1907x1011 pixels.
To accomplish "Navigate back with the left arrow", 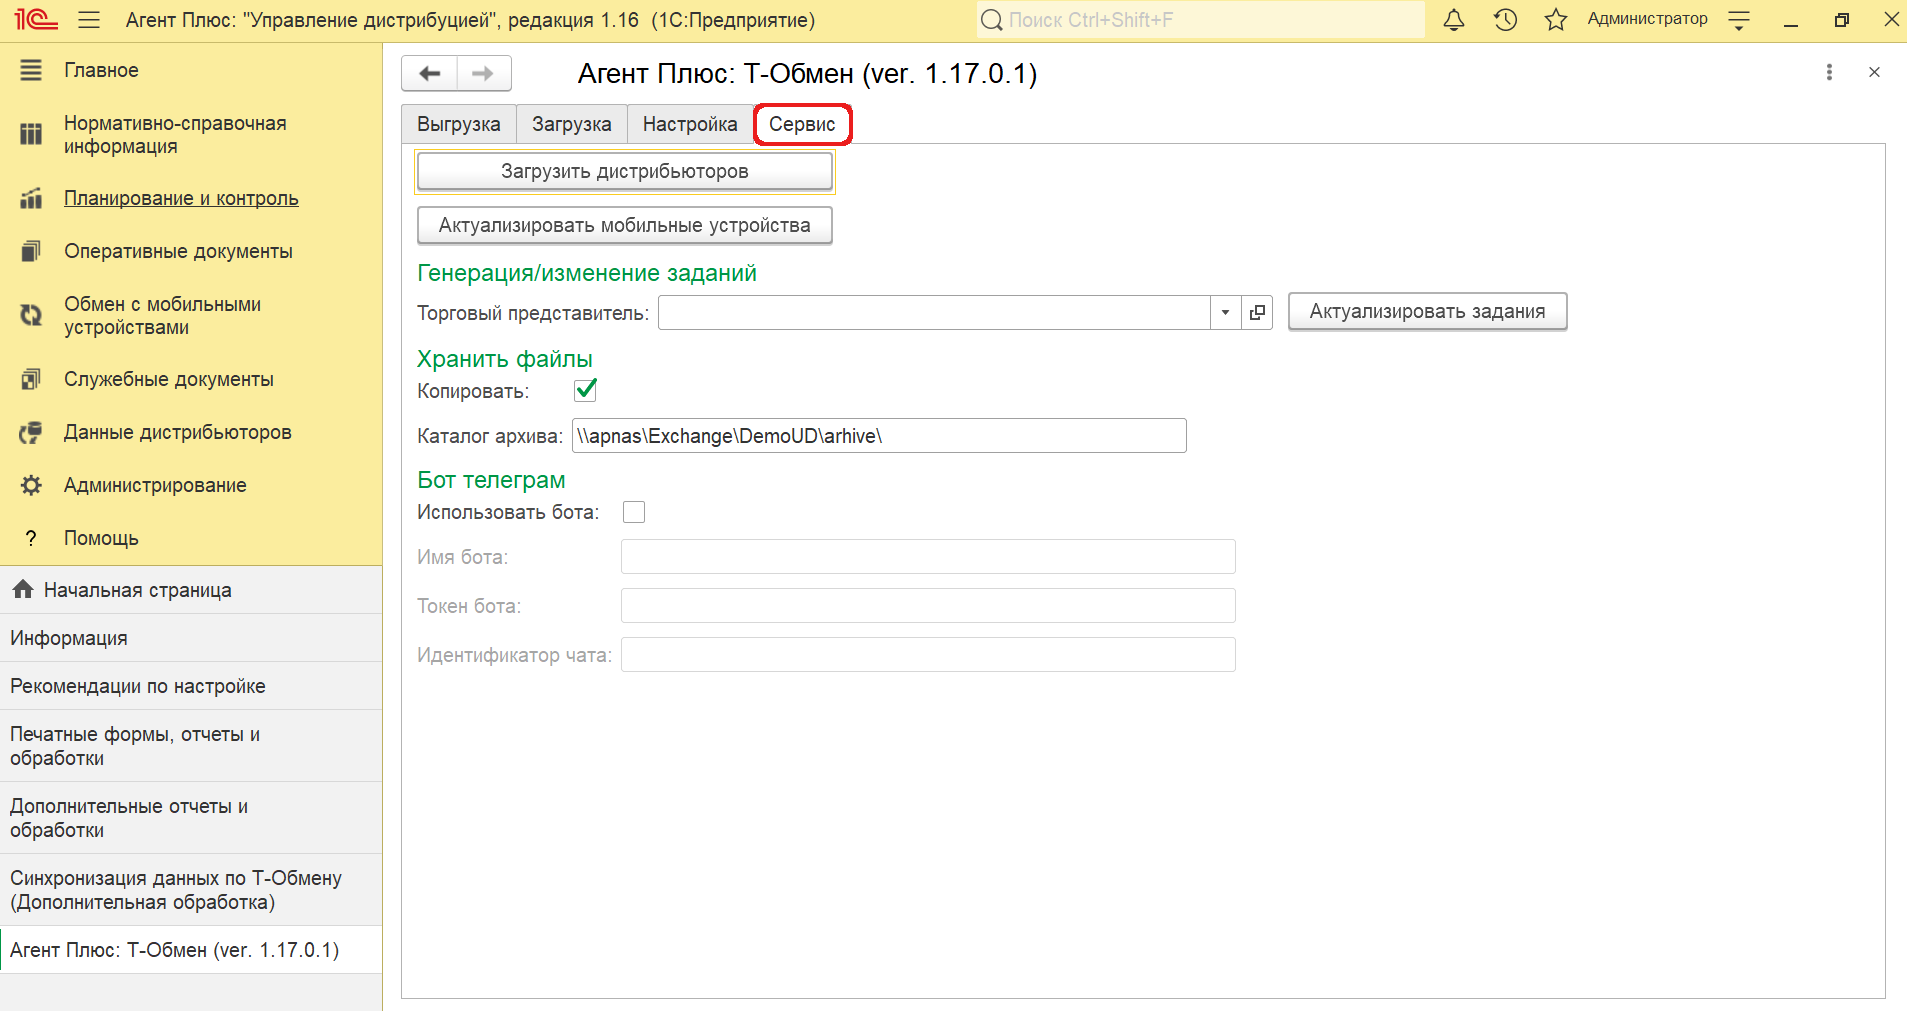I will point(430,73).
